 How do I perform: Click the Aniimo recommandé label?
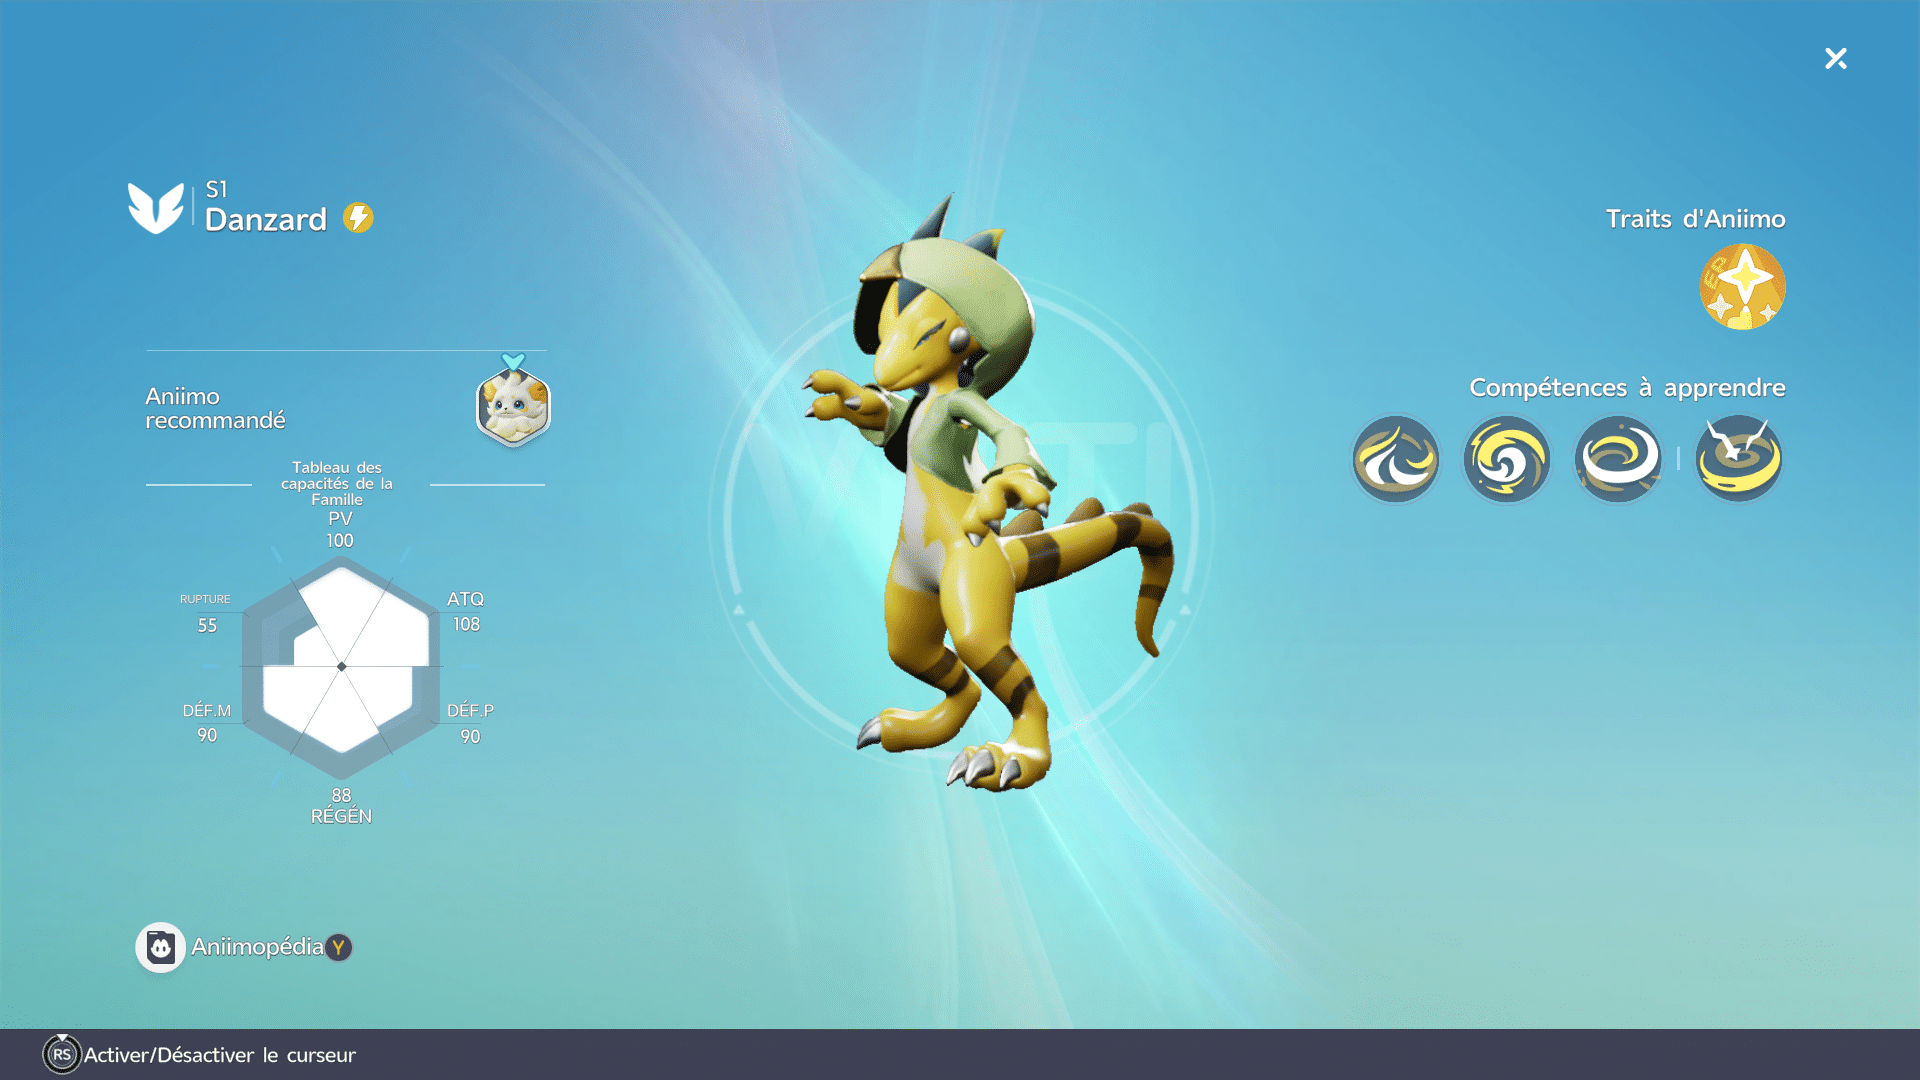pos(215,408)
